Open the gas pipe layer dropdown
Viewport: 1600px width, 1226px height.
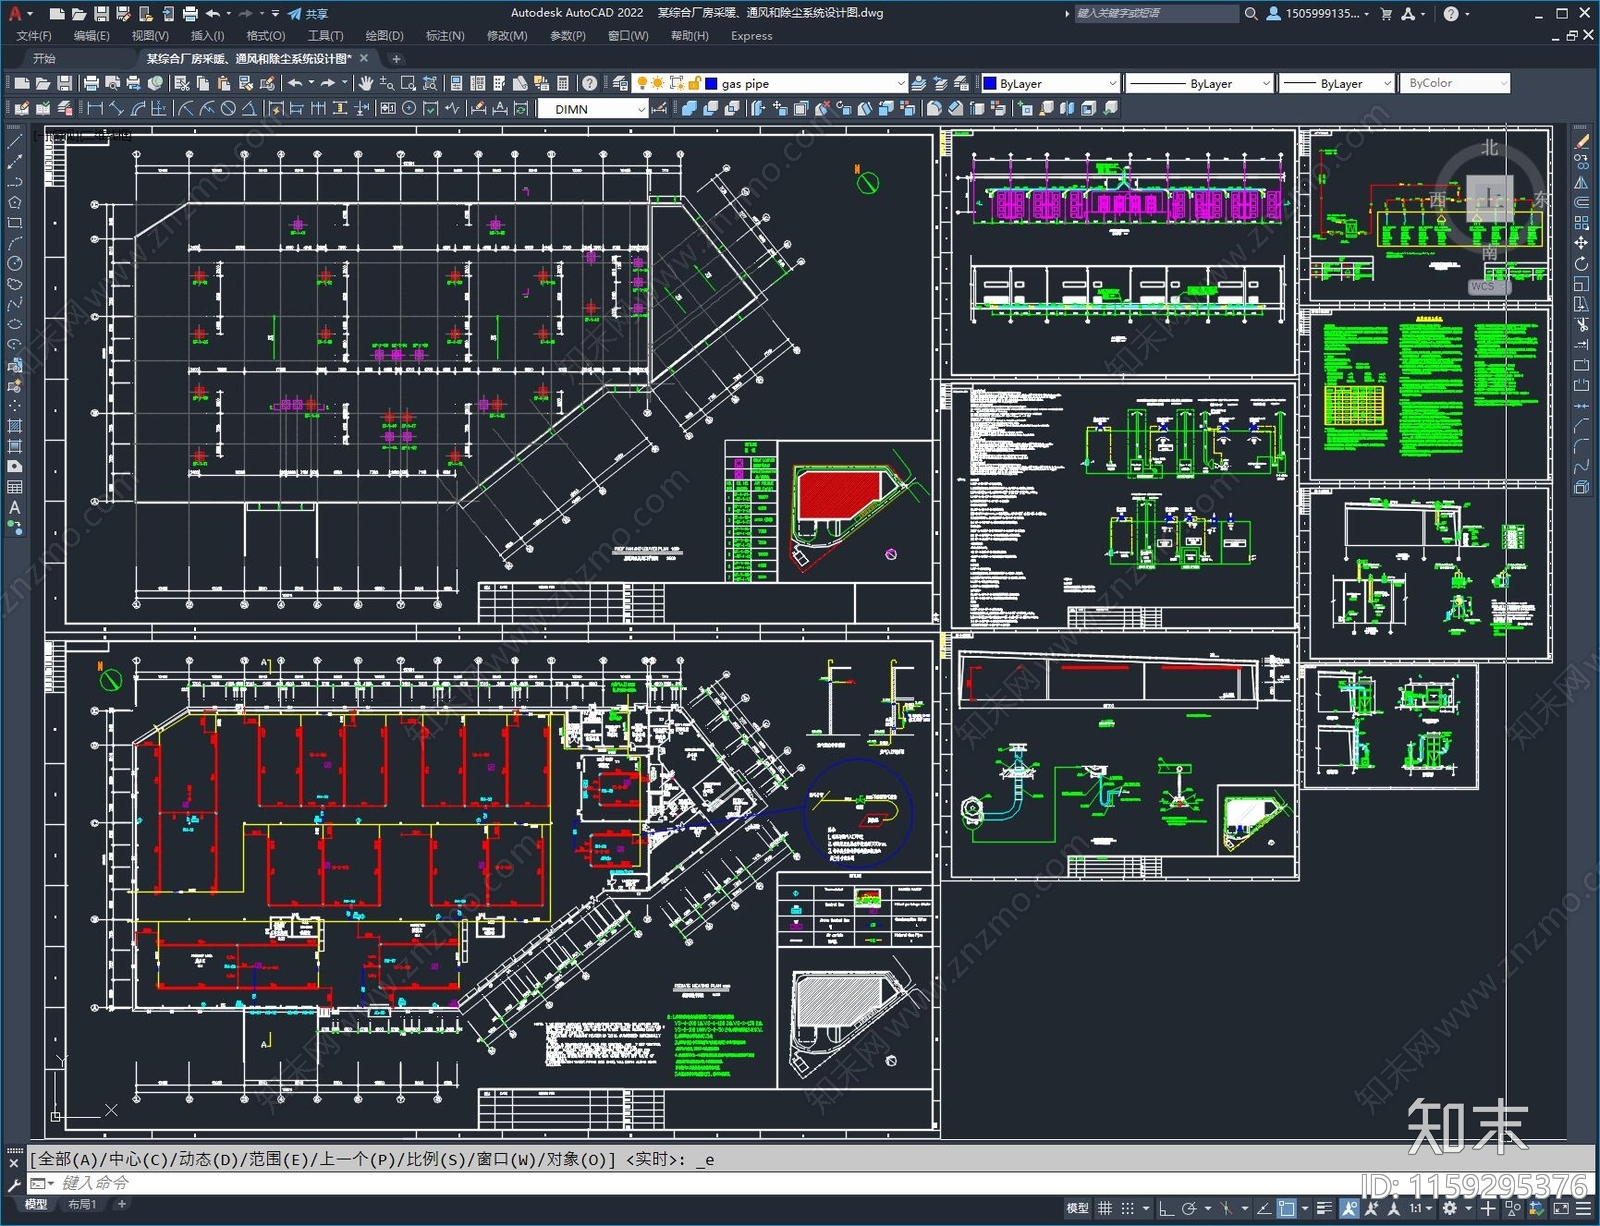900,84
